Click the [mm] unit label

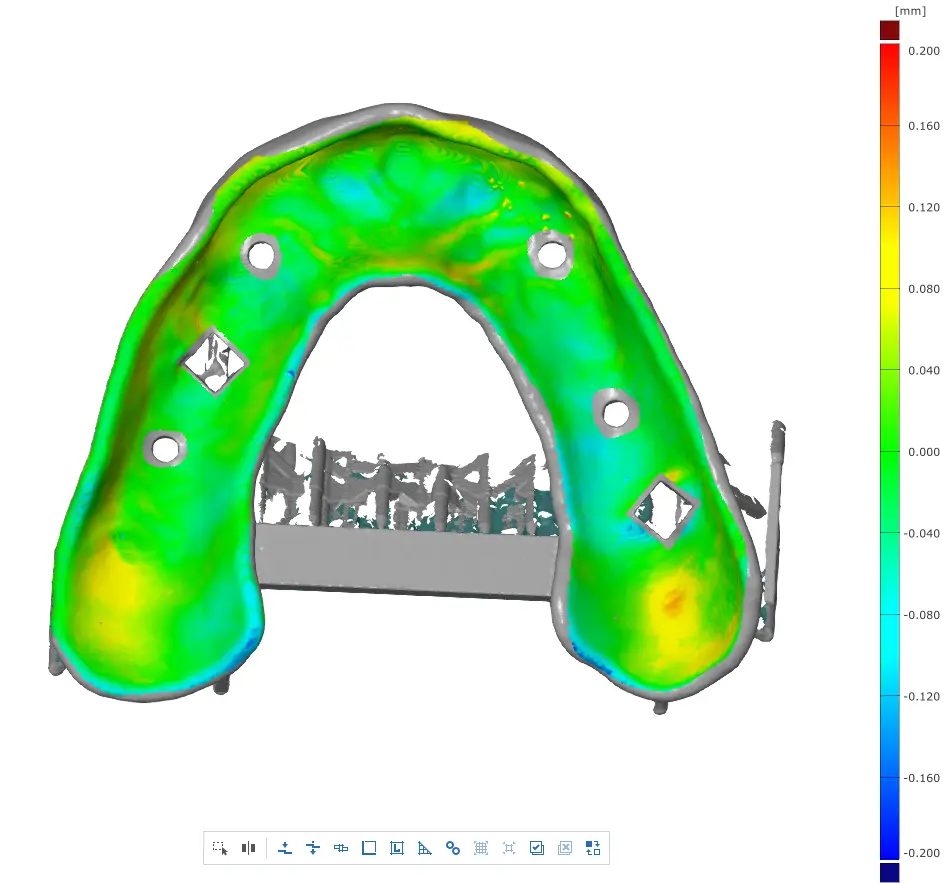coord(911,11)
